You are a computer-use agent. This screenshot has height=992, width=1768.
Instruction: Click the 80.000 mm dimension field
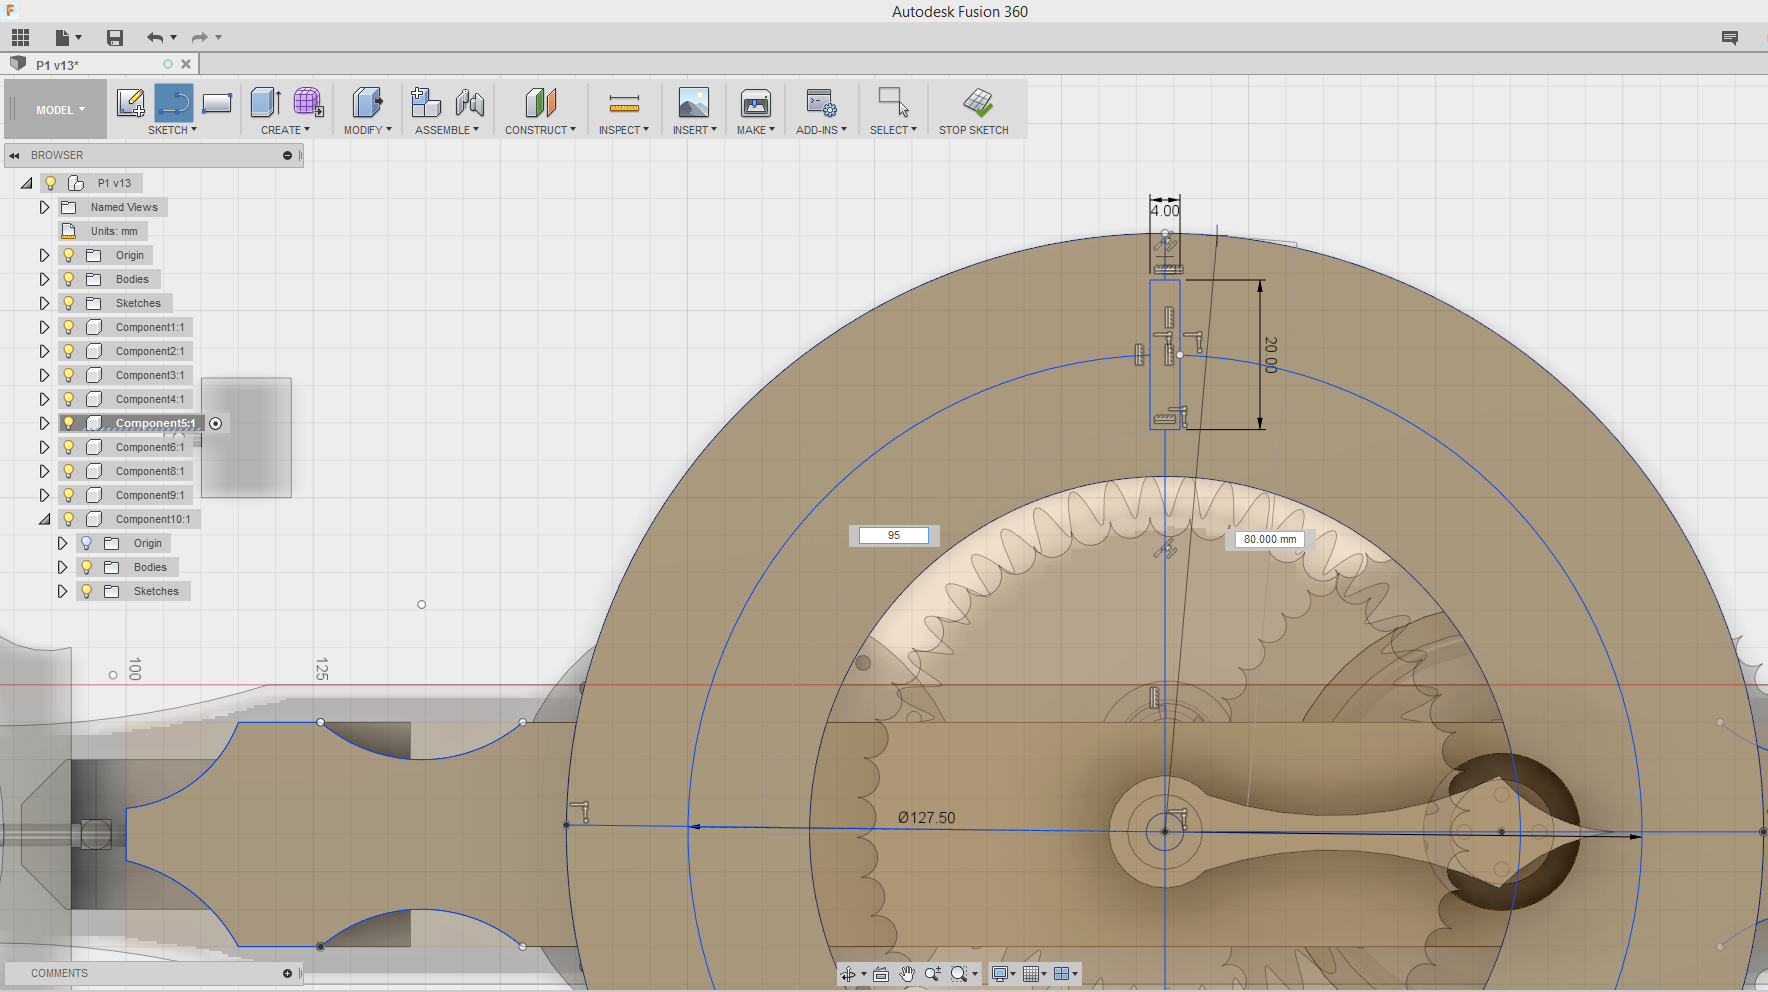(x=1270, y=539)
